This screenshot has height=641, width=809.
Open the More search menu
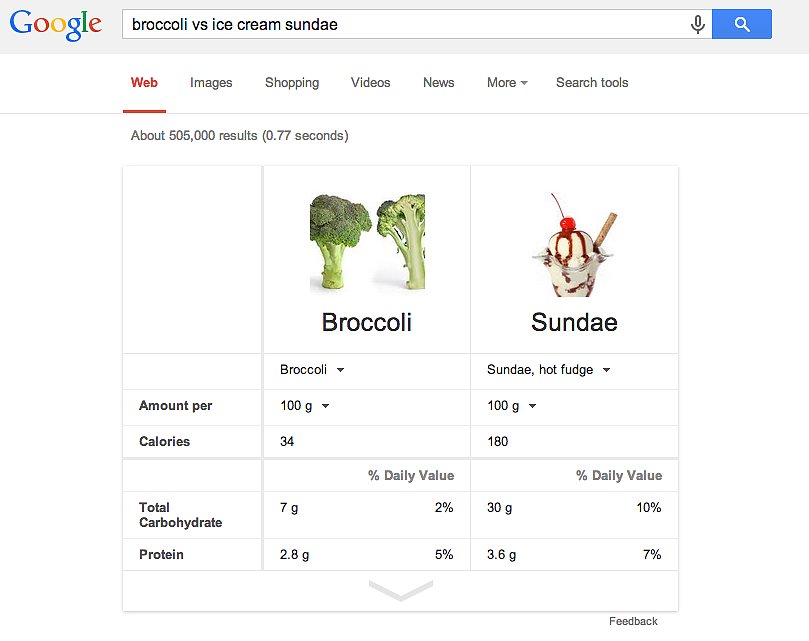point(507,83)
